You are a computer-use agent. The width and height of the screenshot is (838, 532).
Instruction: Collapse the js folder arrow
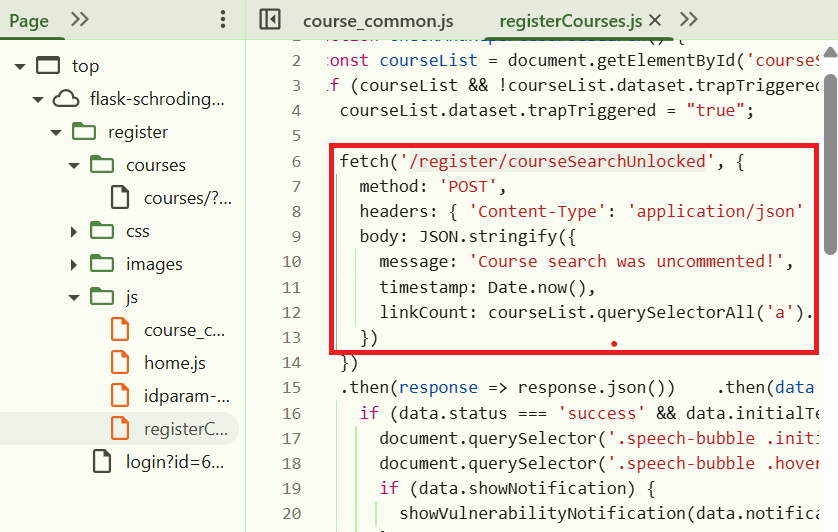[x=74, y=298]
